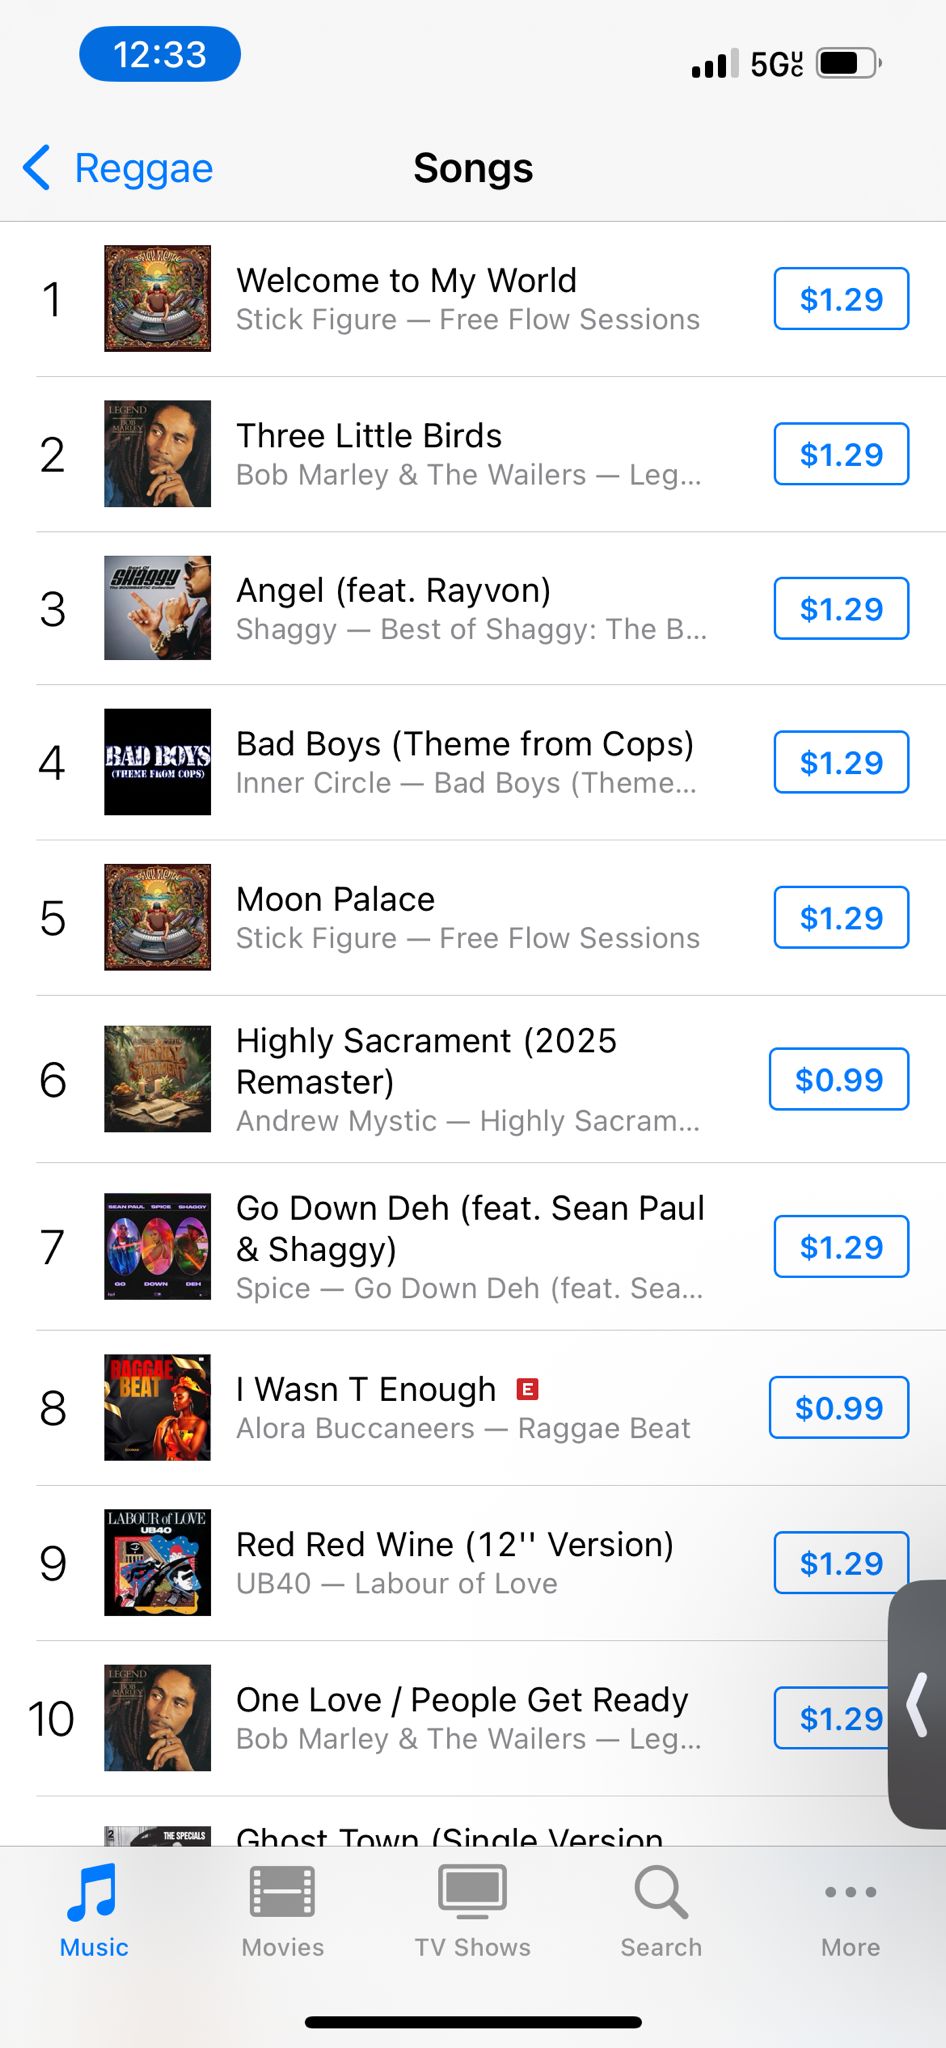Screen dimensions: 946x2048
Task: Select One Love / People Get Ready
Action: pos(462,1700)
